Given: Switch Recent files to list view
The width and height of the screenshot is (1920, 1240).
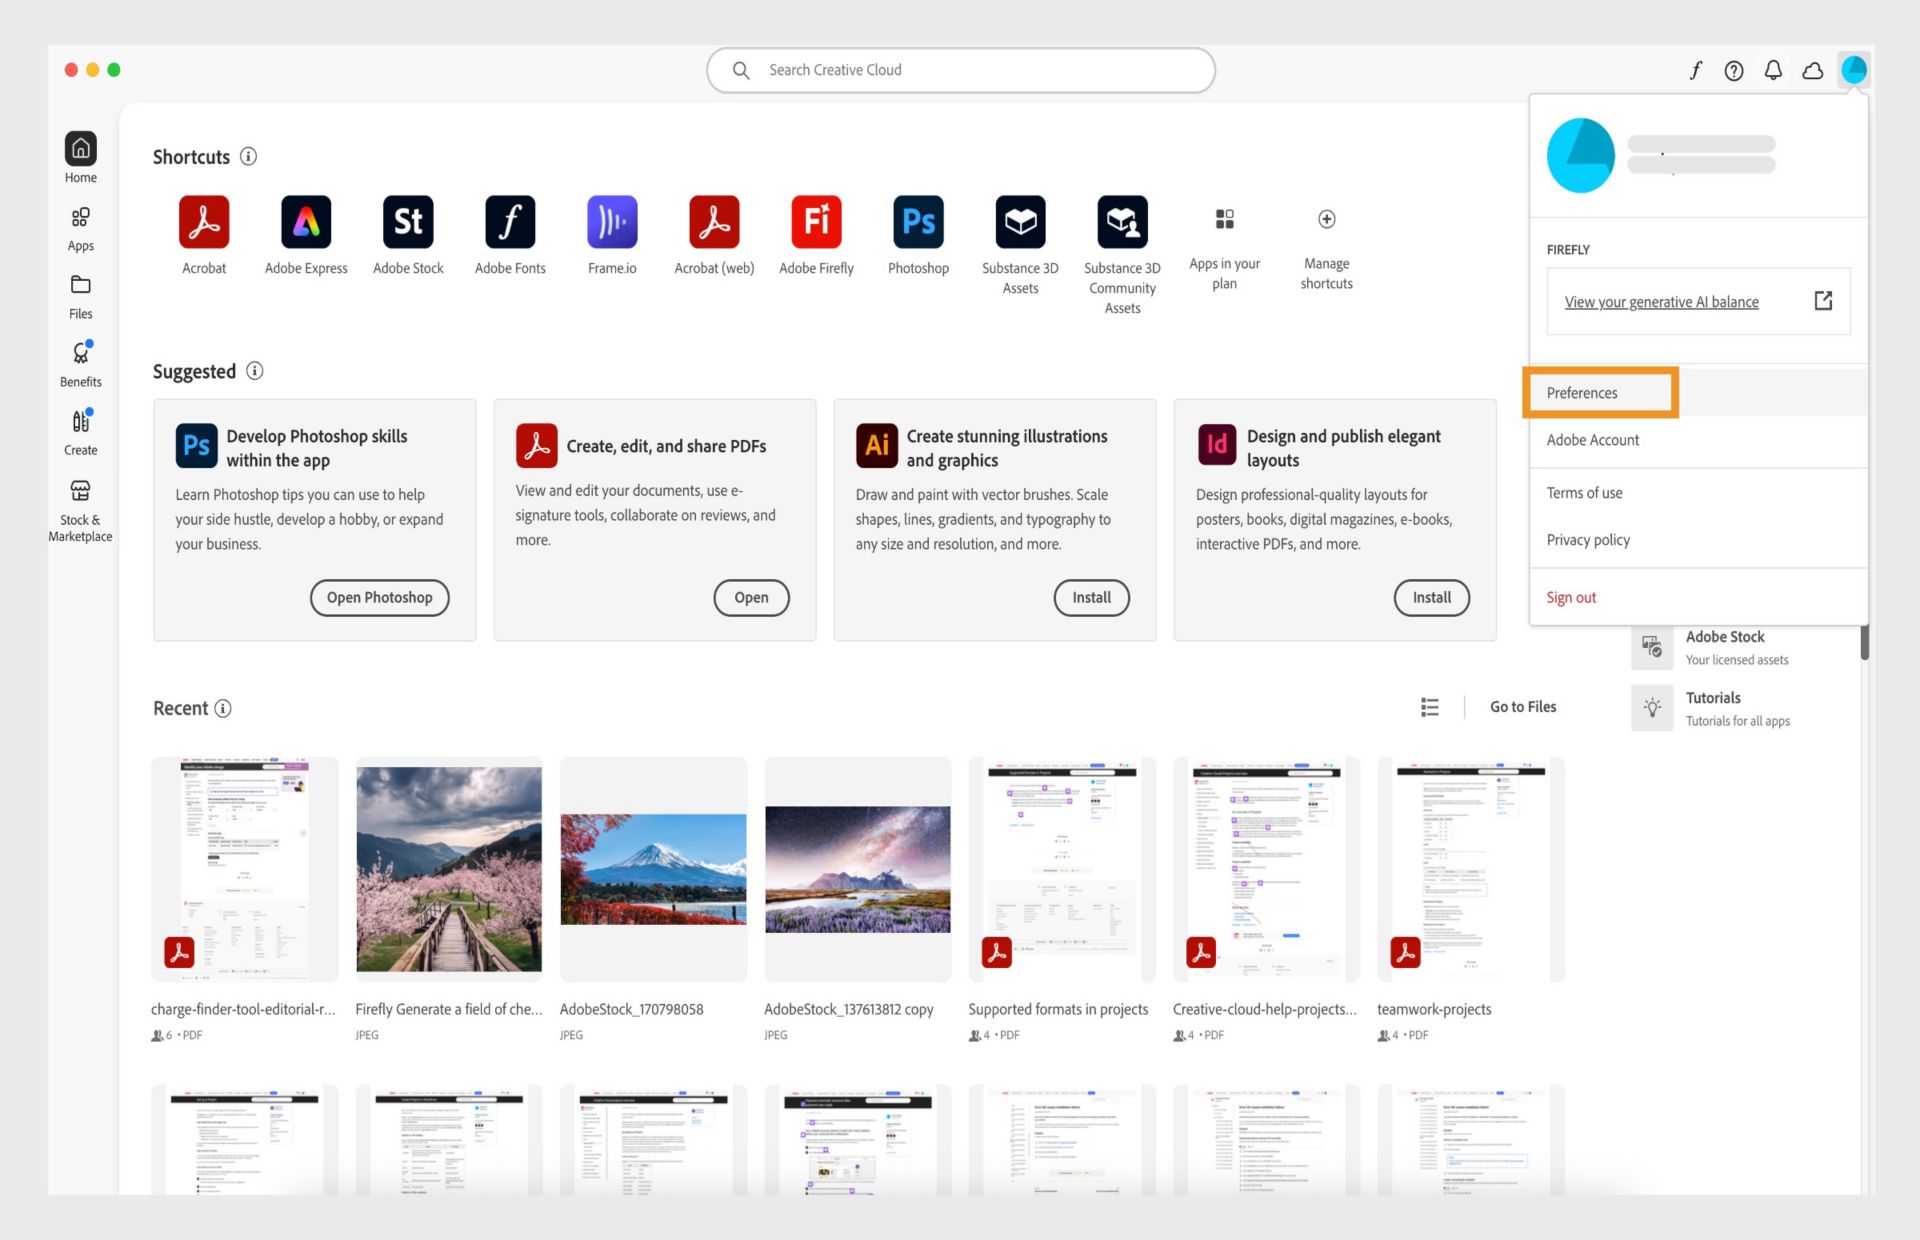Looking at the screenshot, I should point(1430,707).
